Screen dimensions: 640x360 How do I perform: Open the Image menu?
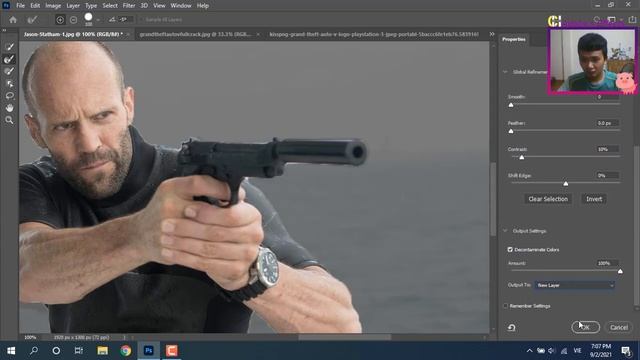(53, 6)
